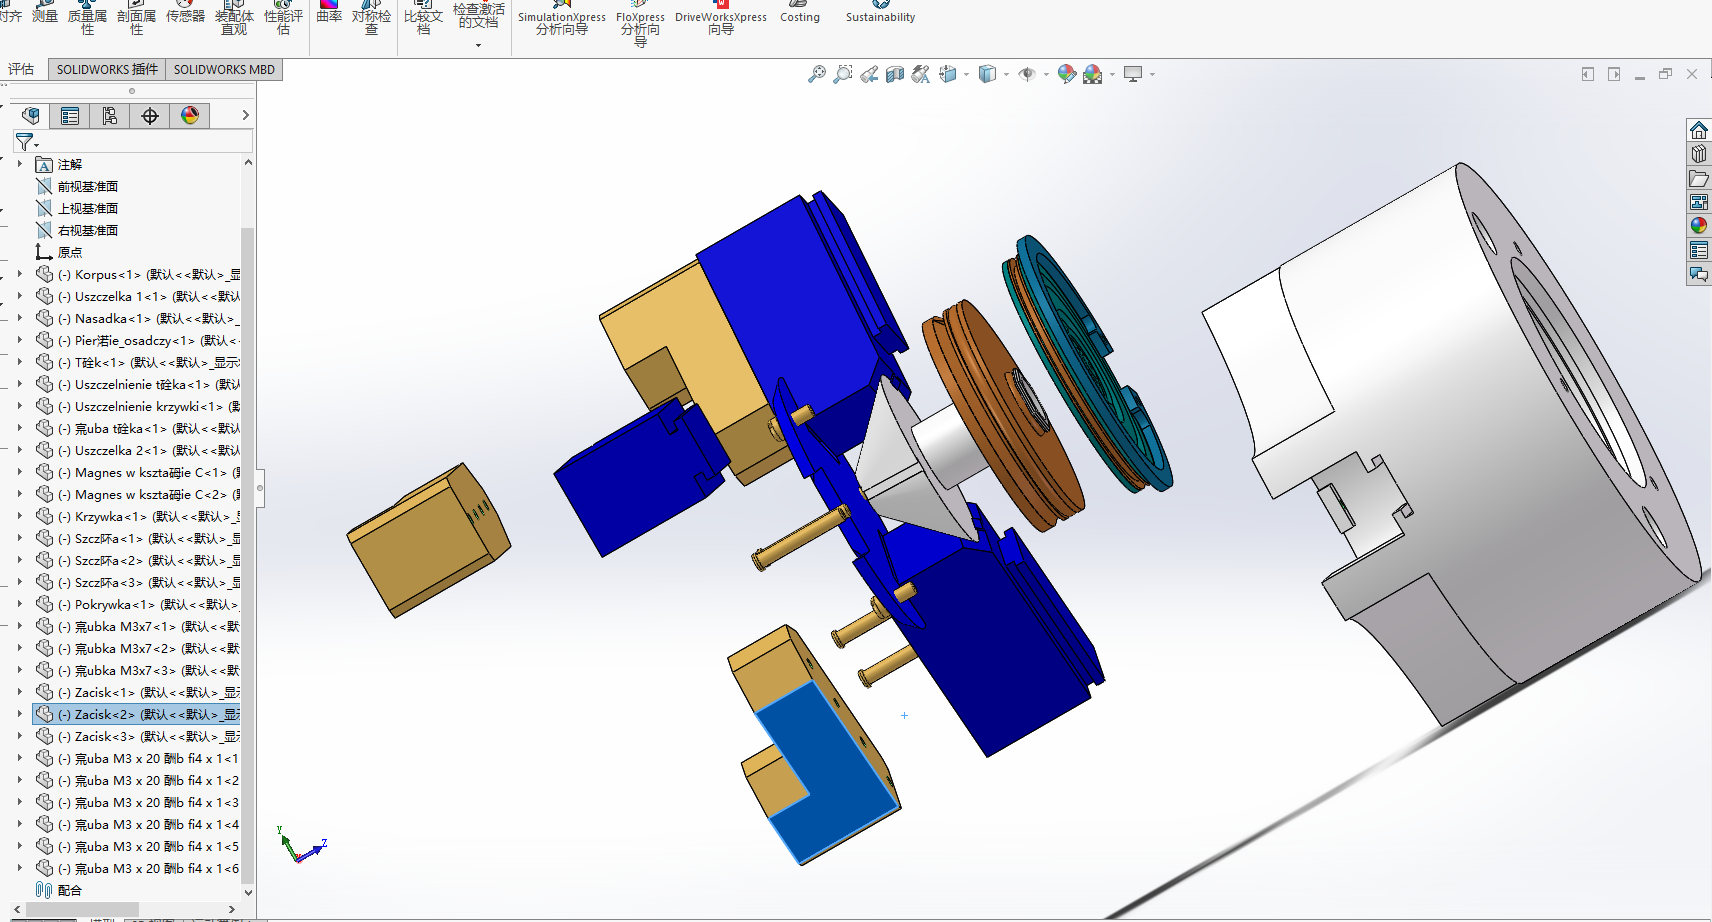Screen dimensions: 1712x922
Task: Click the Costing tool
Action: (x=799, y=12)
